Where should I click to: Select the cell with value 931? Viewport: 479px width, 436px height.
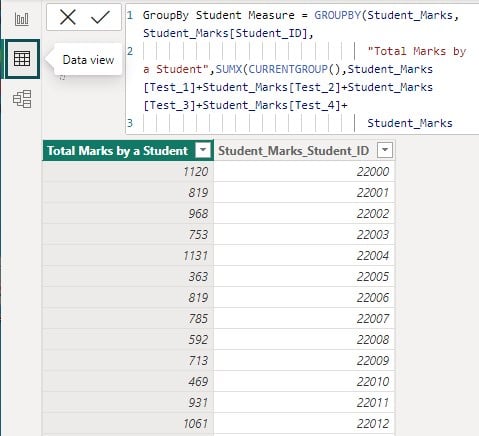pyautogui.click(x=128, y=403)
